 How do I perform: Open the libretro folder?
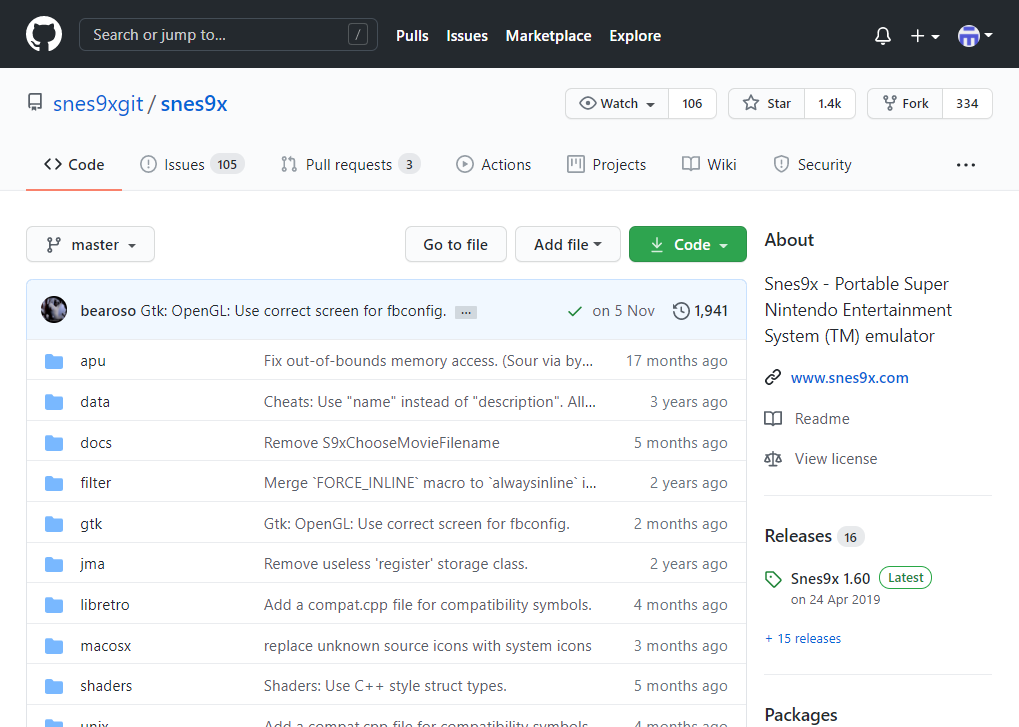click(105, 606)
